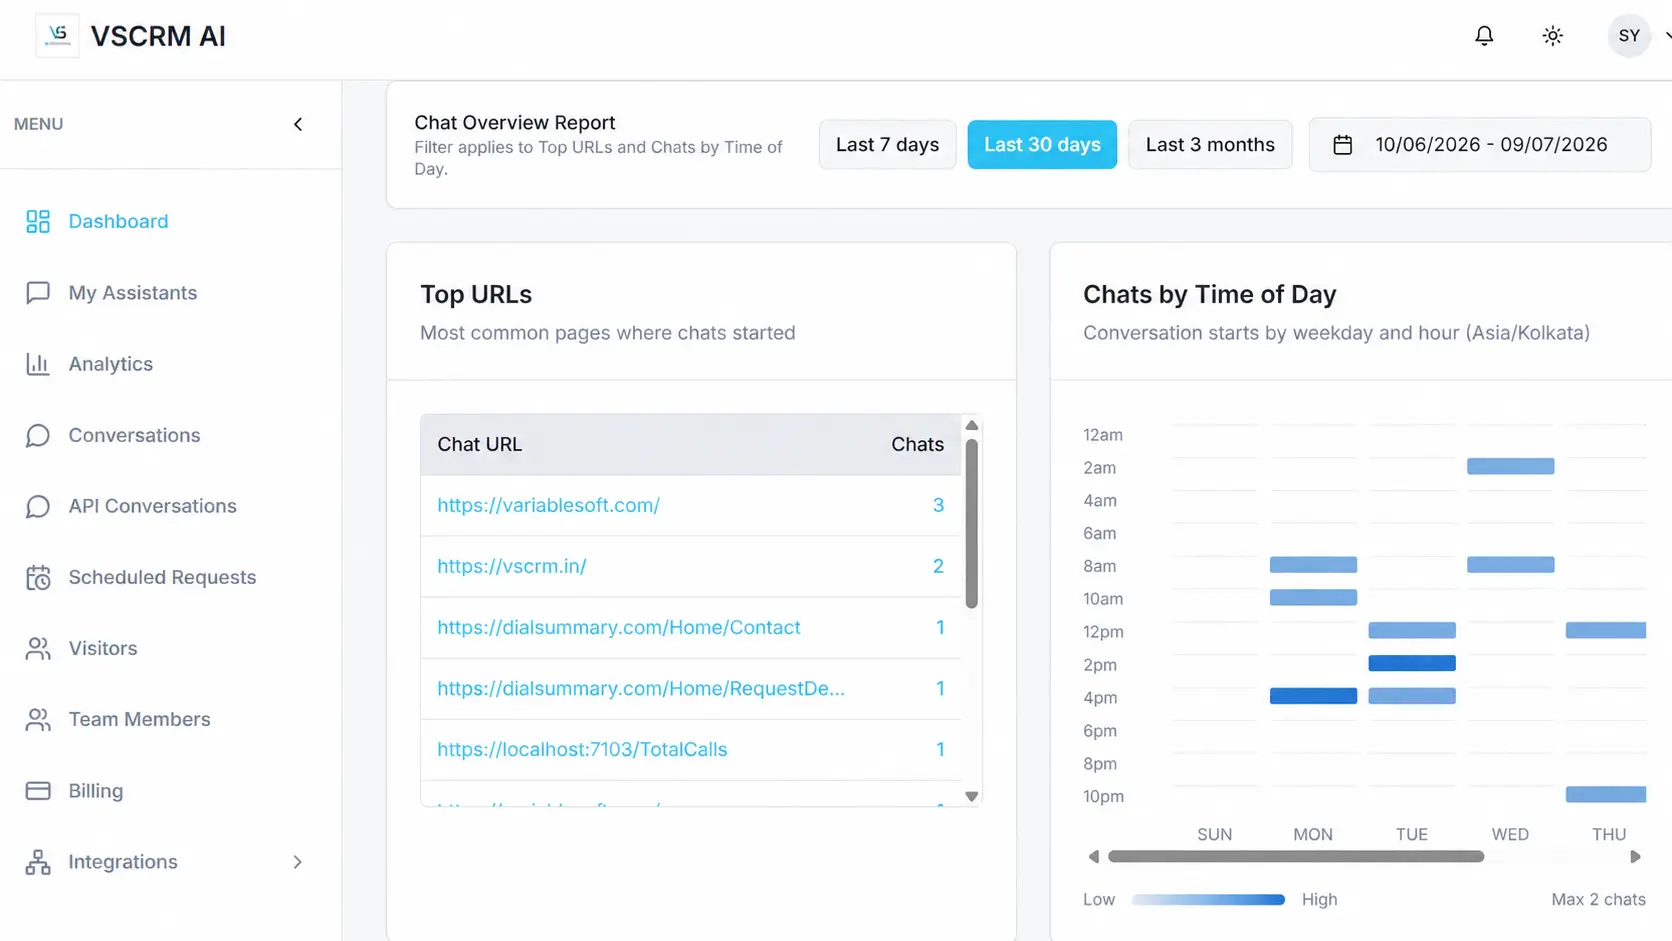This screenshot has width=1672, height=941.
Task: Go to My Assistants page
Action: [x=132, y=292]
